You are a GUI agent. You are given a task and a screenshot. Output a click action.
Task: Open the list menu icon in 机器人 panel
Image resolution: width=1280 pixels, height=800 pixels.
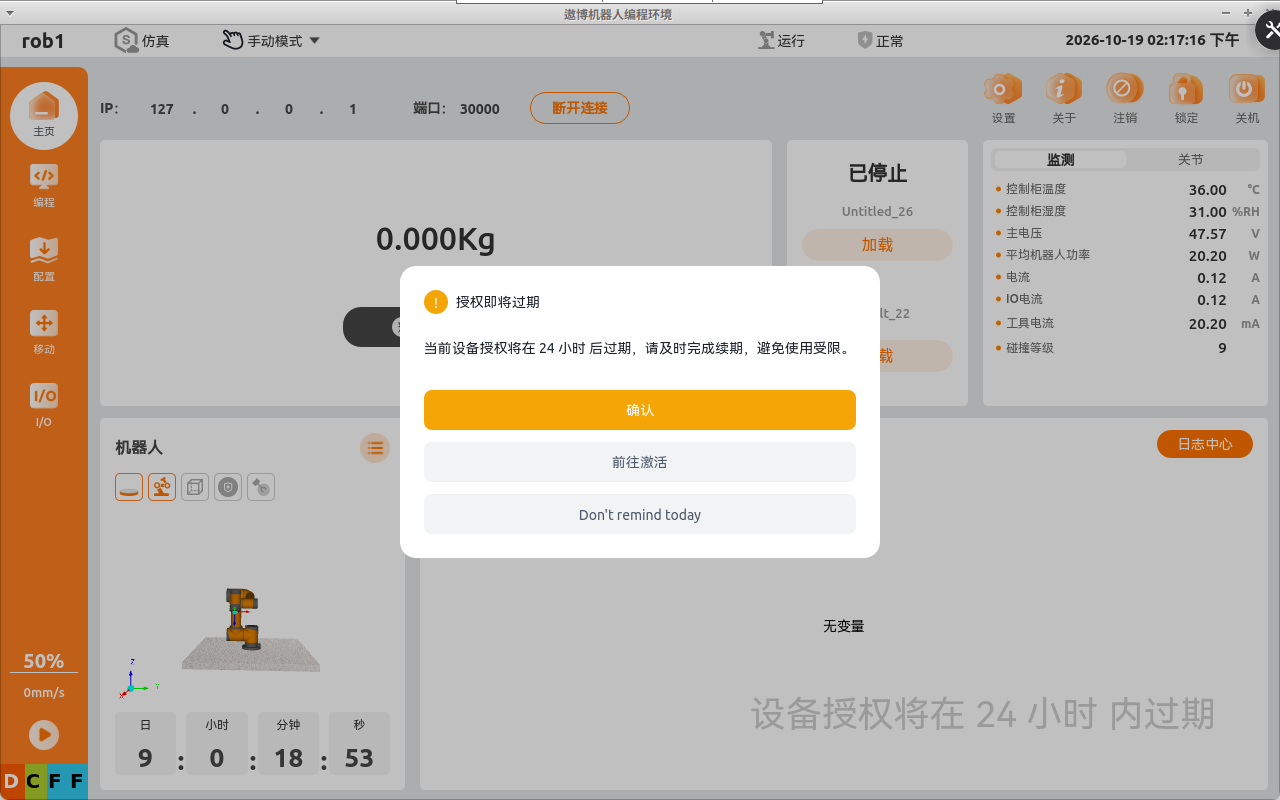point(375,448)
